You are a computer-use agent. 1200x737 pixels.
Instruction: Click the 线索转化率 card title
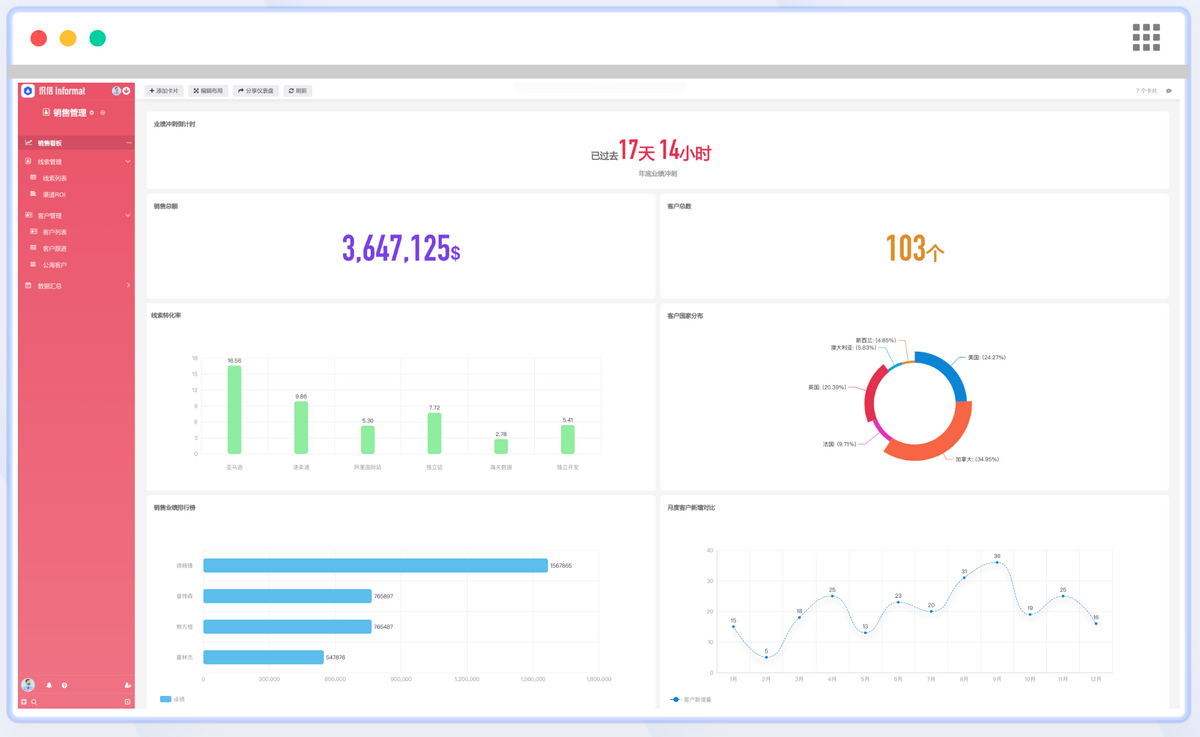168,316
